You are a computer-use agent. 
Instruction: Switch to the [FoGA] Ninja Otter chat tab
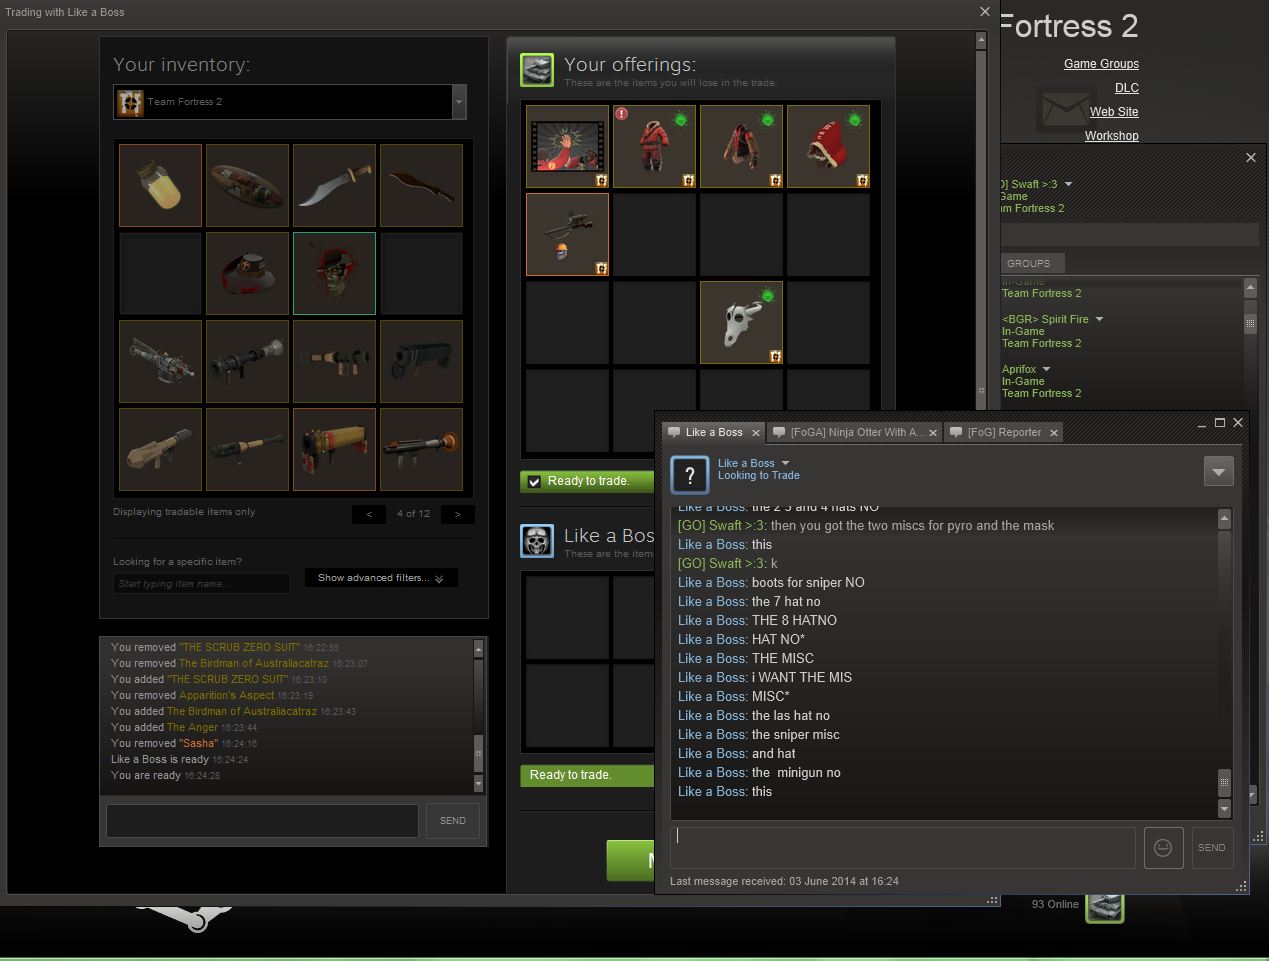pyautogui.click(x=856, y=432)
